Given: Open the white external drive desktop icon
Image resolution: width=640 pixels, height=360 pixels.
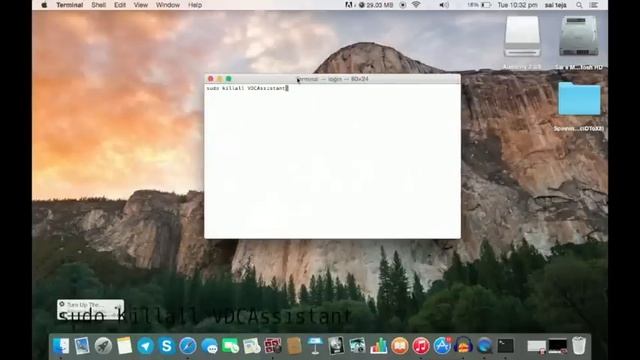Looking at the screenshot, I should (x=522, y=37).
